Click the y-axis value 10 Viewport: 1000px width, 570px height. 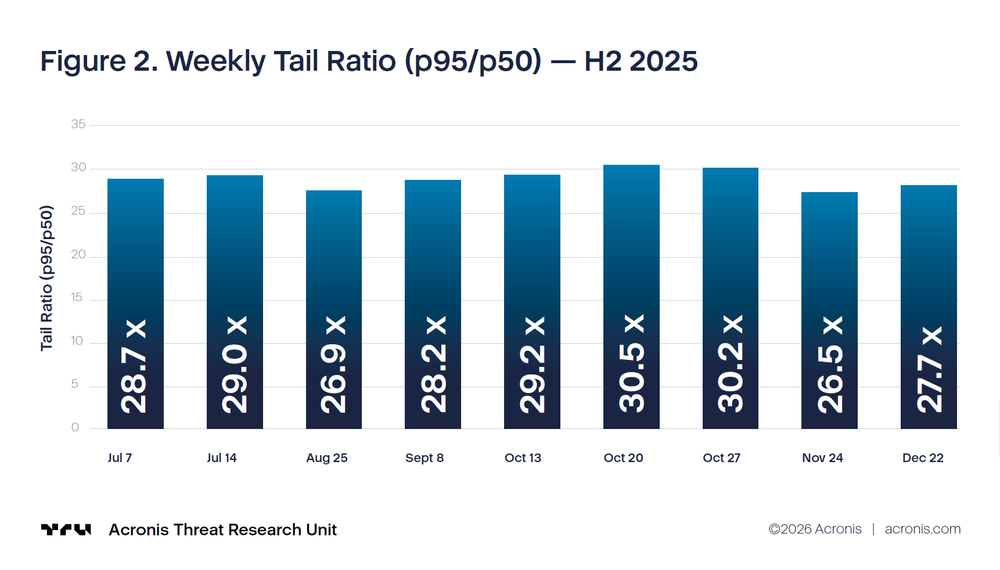tap(77, 341)
